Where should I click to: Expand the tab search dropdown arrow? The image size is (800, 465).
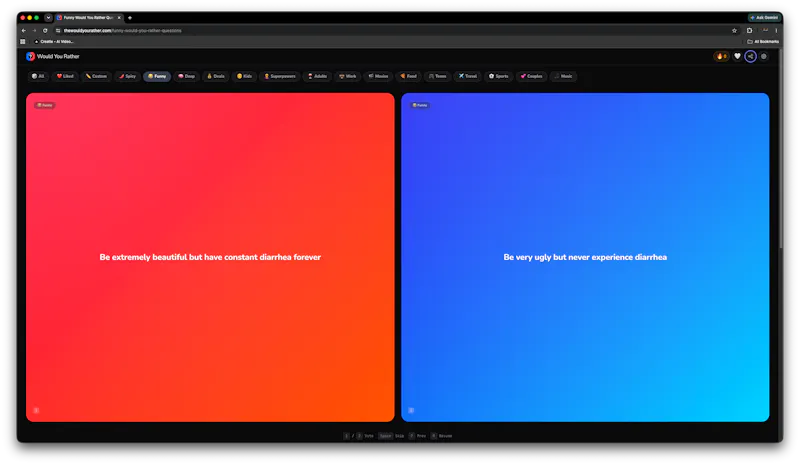[48, 17]
